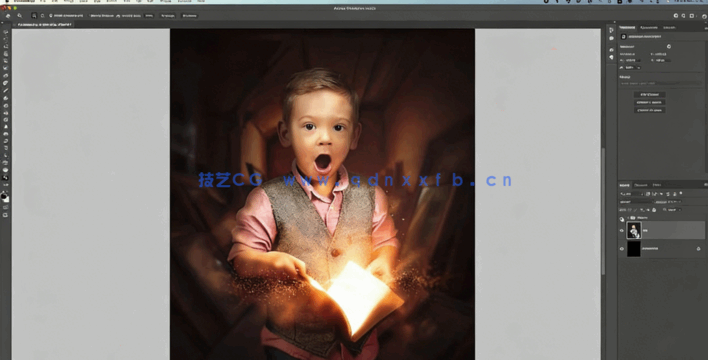Select the Frame tool
This screenshot has height=360, width=708.
click(x=5, y=68)
